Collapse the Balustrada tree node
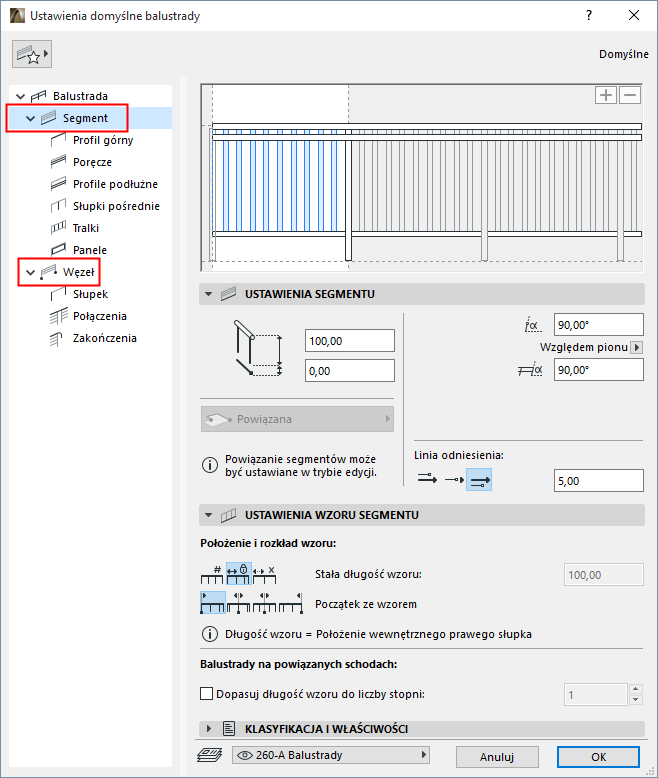The height and width of the screenshot is (778, 658). tap(20, 96)
